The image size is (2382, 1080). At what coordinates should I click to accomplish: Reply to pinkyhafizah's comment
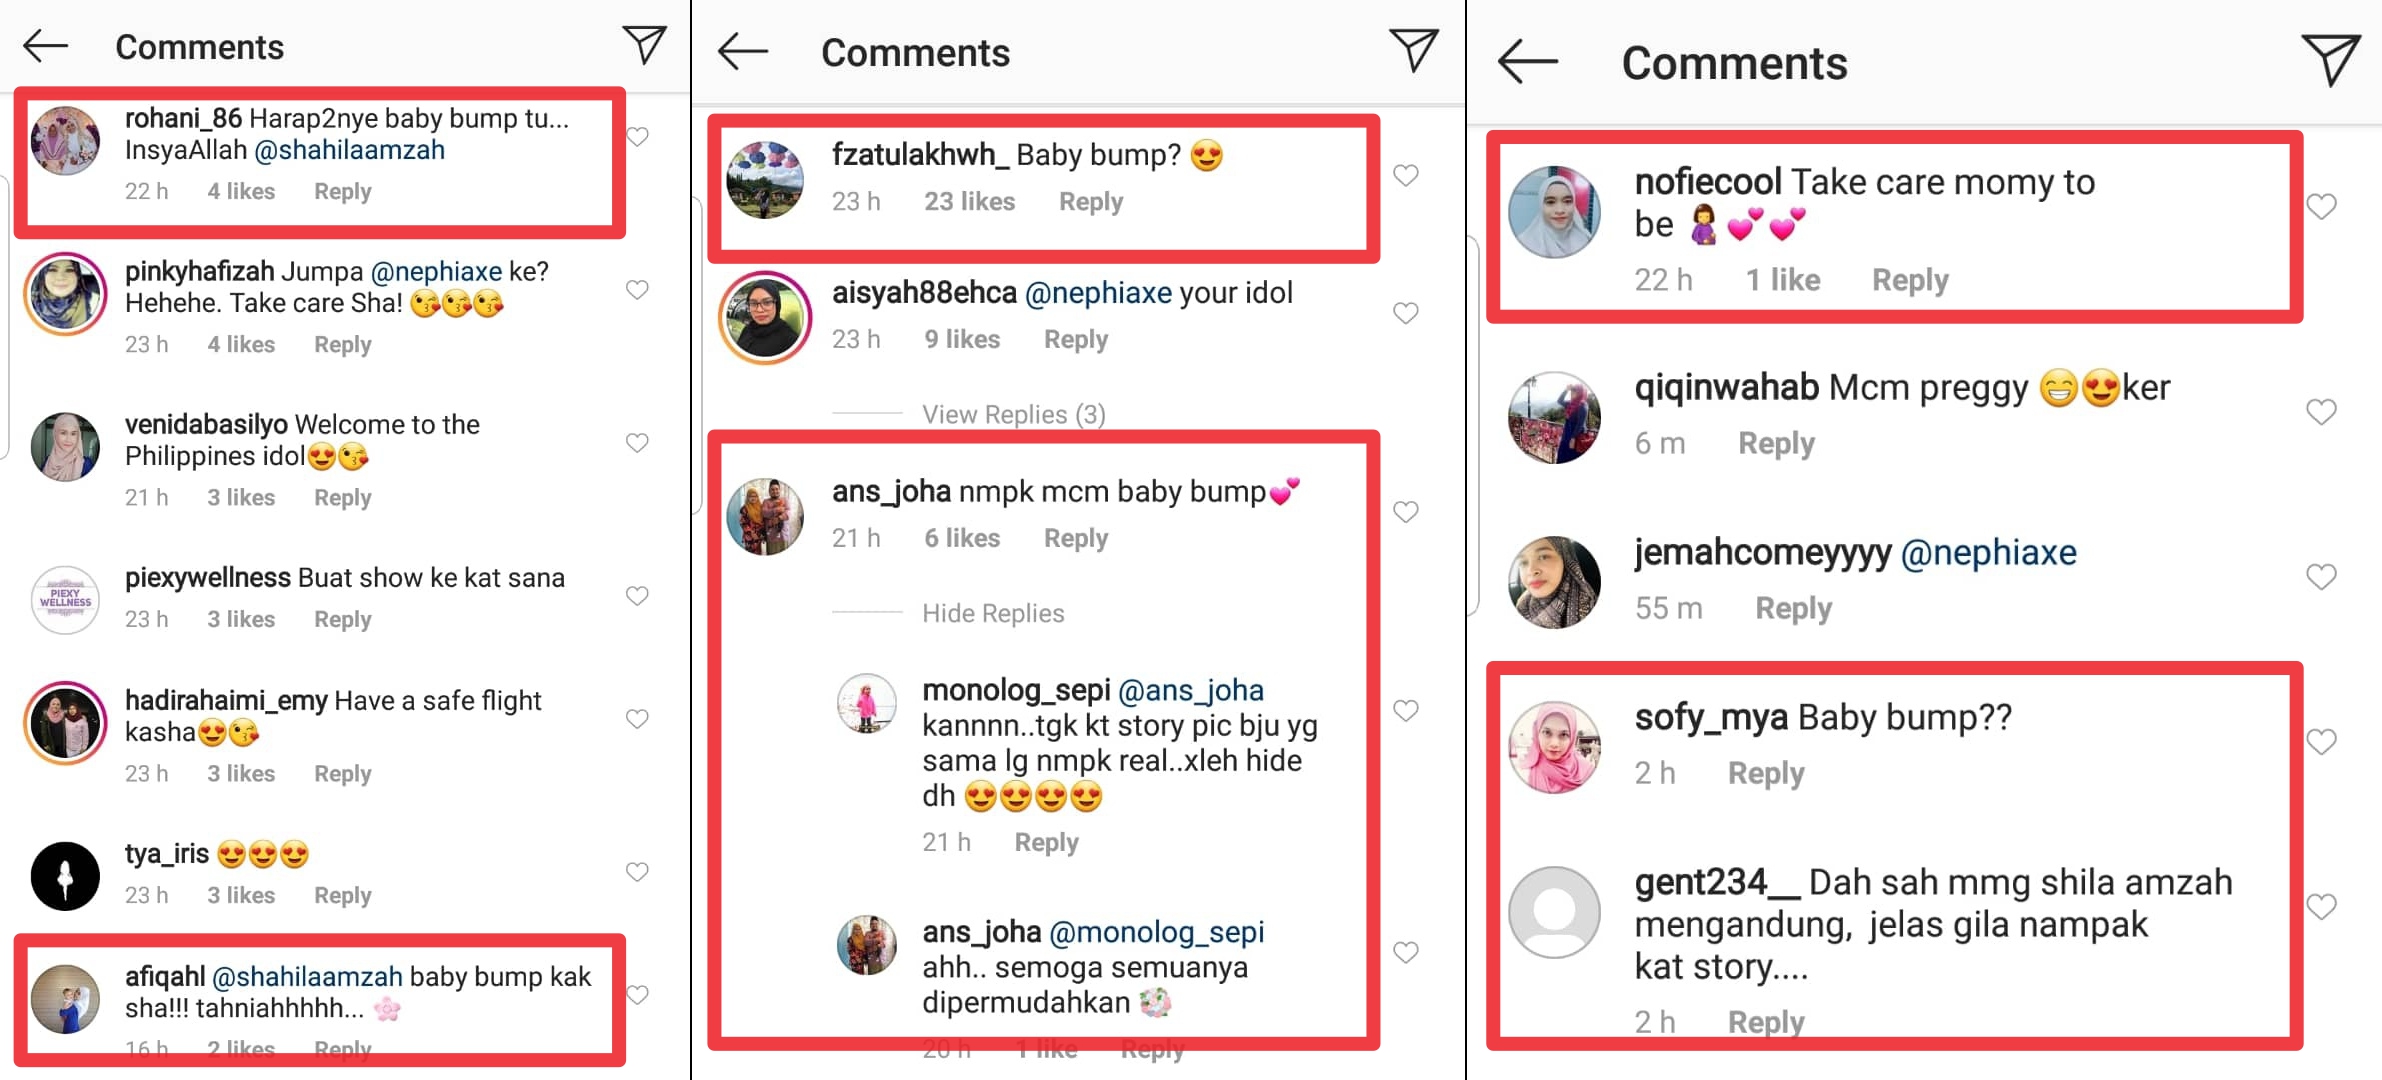tap(342, 344)
